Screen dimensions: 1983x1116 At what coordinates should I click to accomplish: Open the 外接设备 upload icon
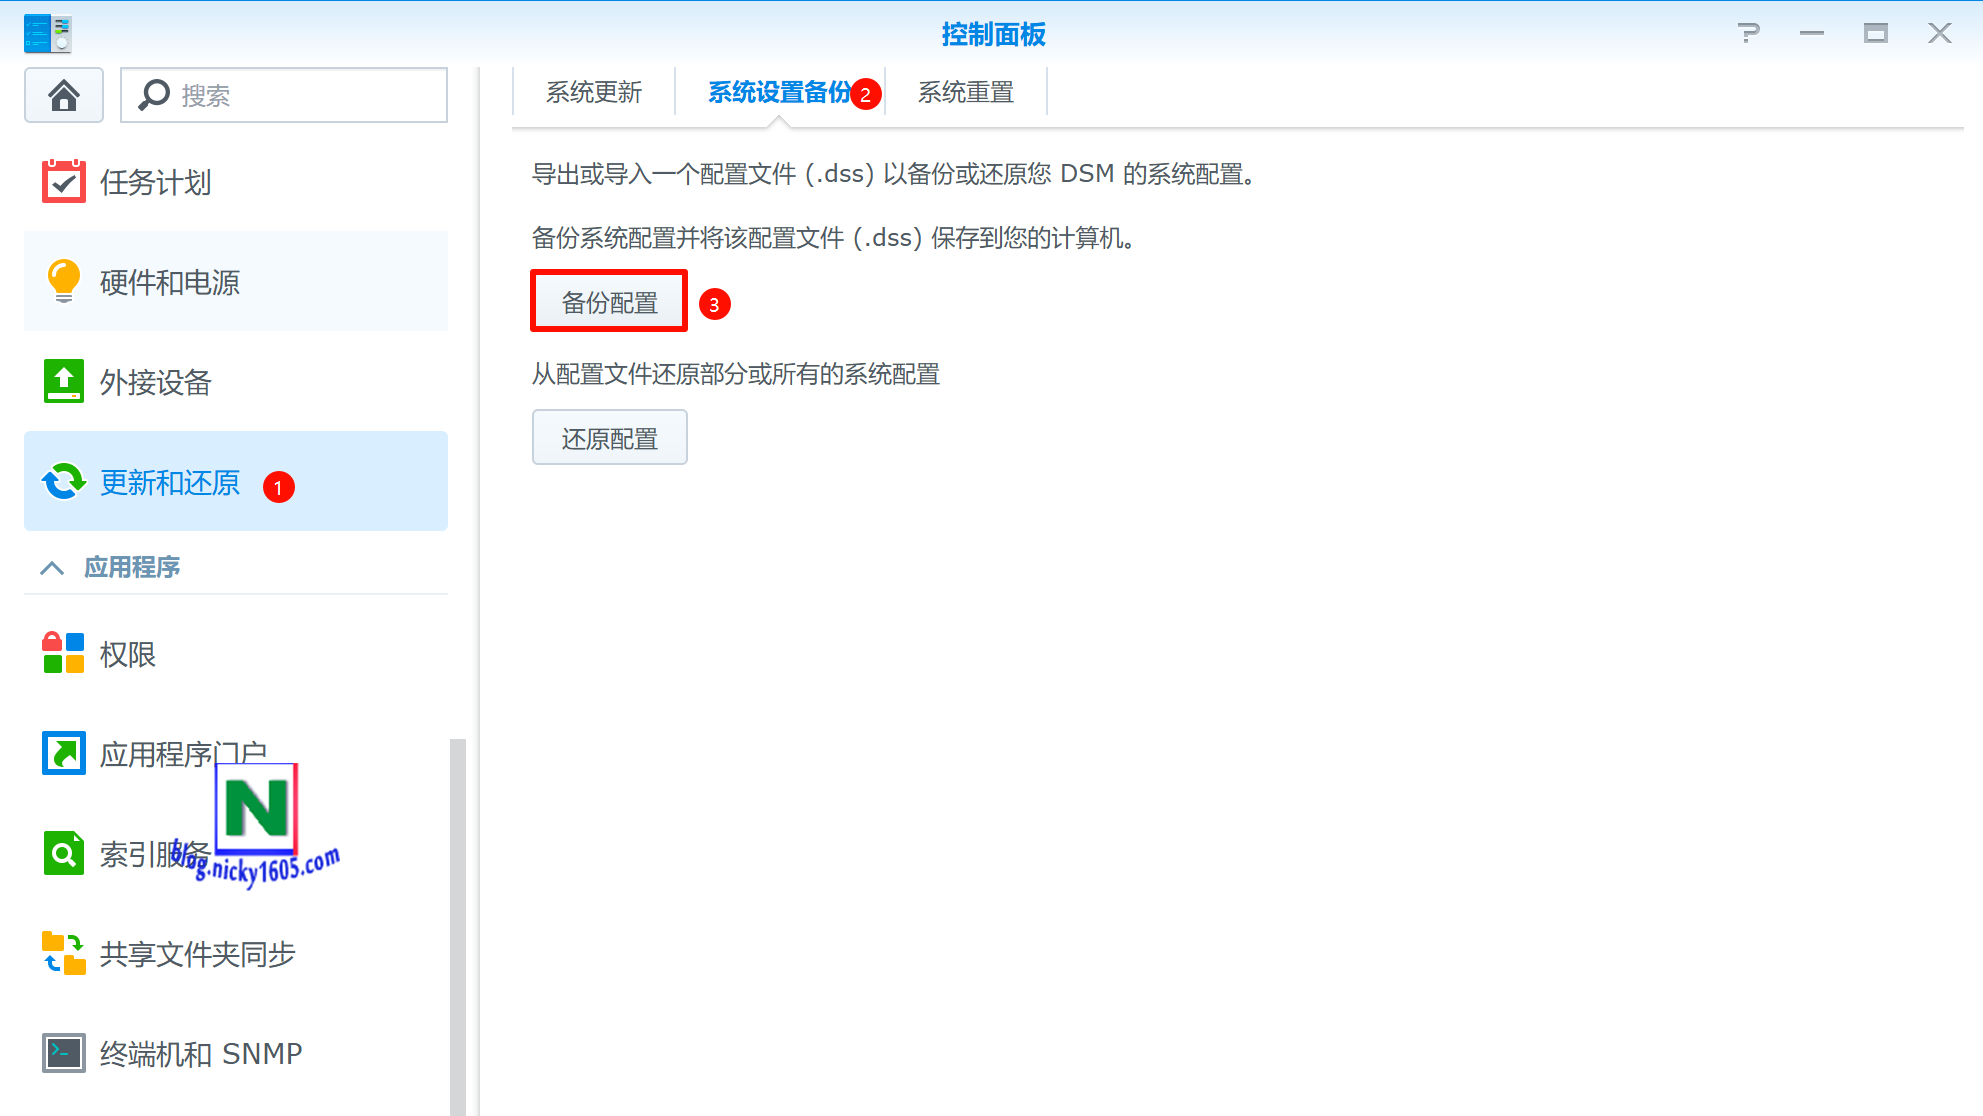pos(63,381)
